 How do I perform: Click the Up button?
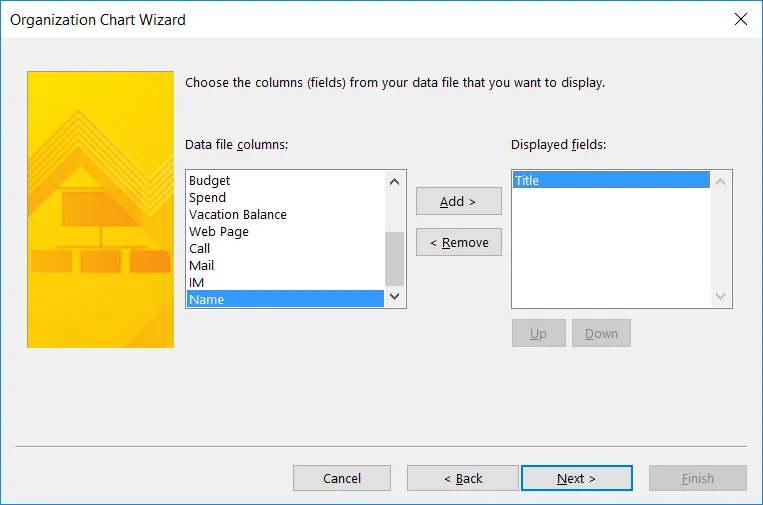[x=539, y=333]
